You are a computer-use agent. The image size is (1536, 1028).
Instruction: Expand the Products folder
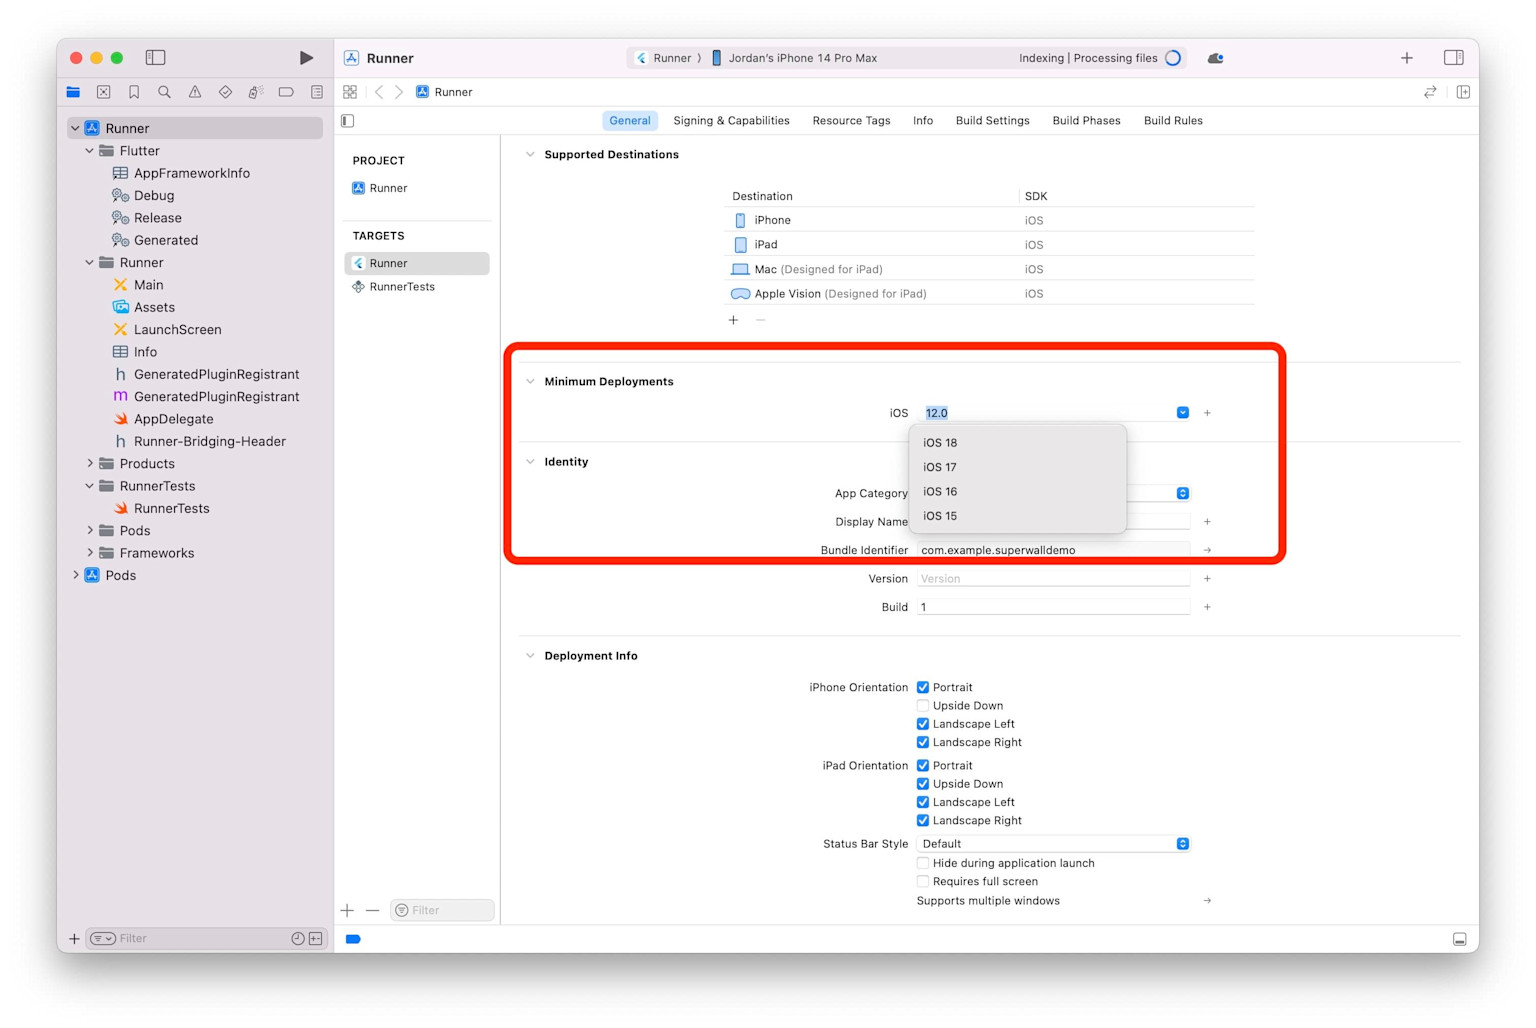click(x=90, y=464)
